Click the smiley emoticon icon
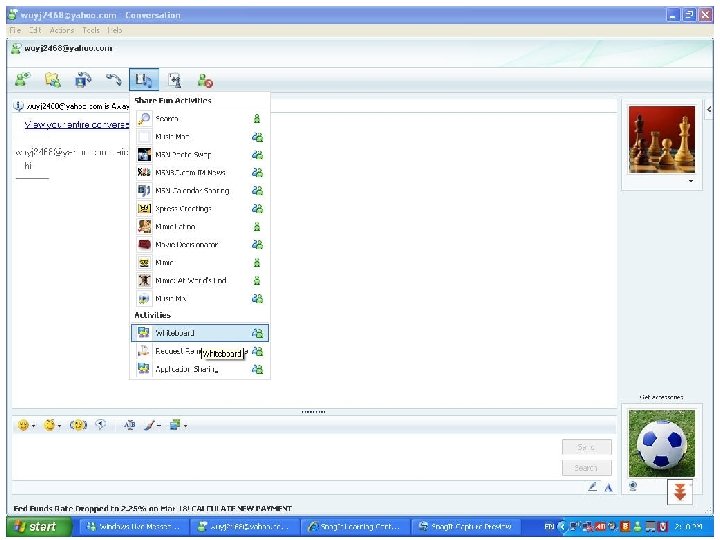Viewport: 720px width, 540px height. [x=22, y=425]
